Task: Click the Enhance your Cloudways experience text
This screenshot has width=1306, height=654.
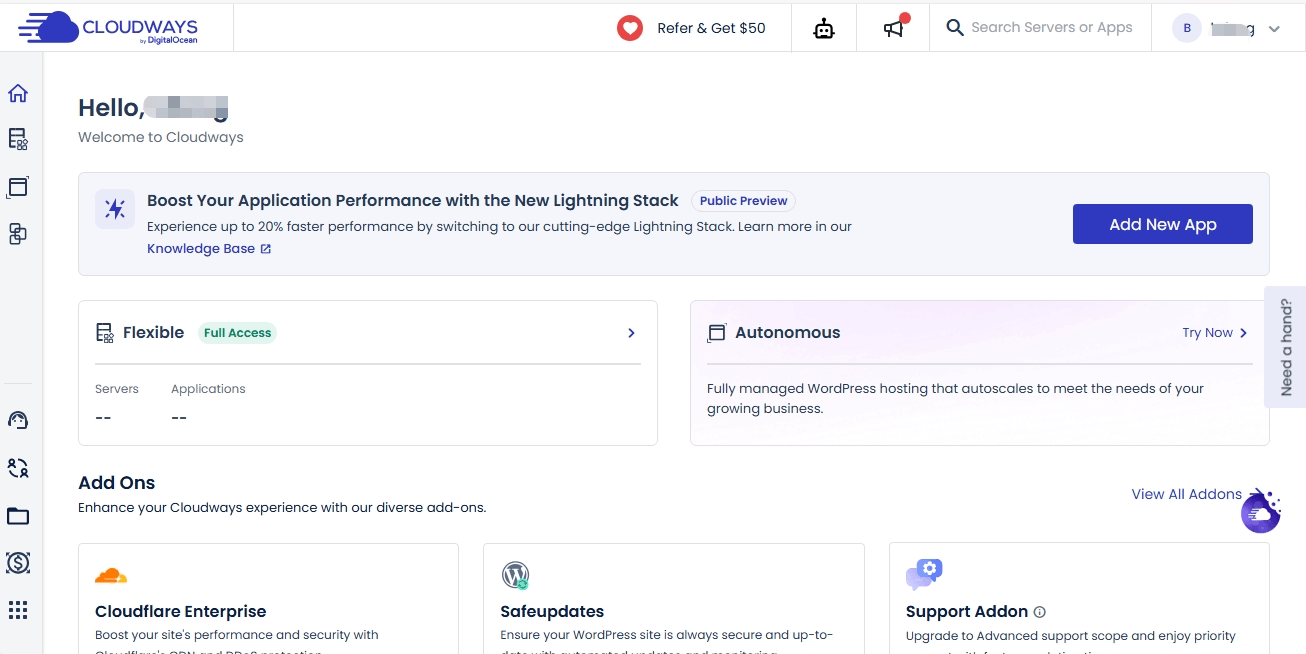Action: coord(282,508)
